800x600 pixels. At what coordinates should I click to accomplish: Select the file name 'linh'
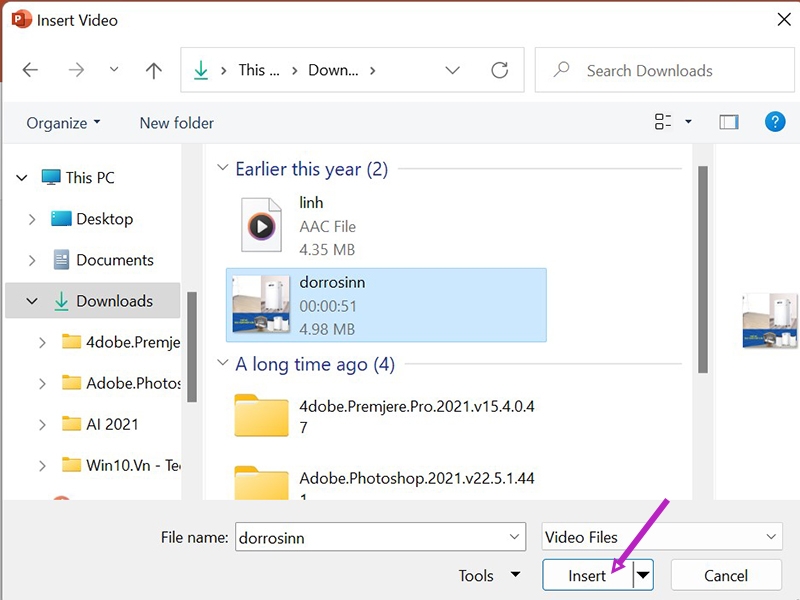[311, 203]
